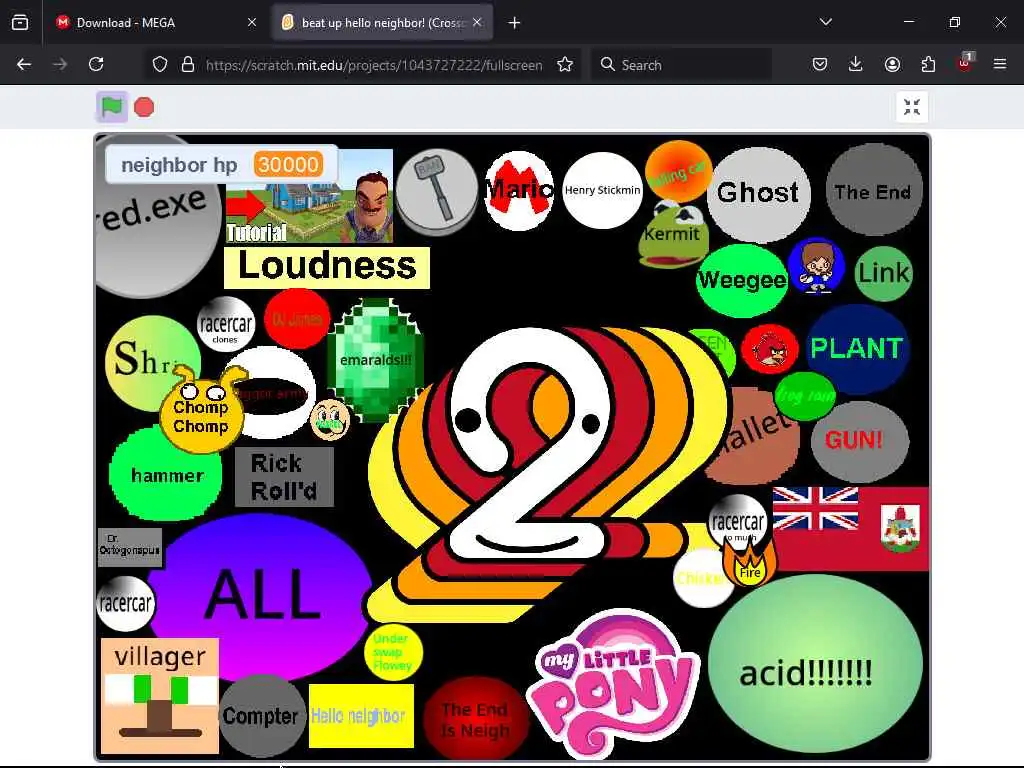1024x768 pixels.
Task: Choose the Ghost weapon circle
Action: click(758, 193)
